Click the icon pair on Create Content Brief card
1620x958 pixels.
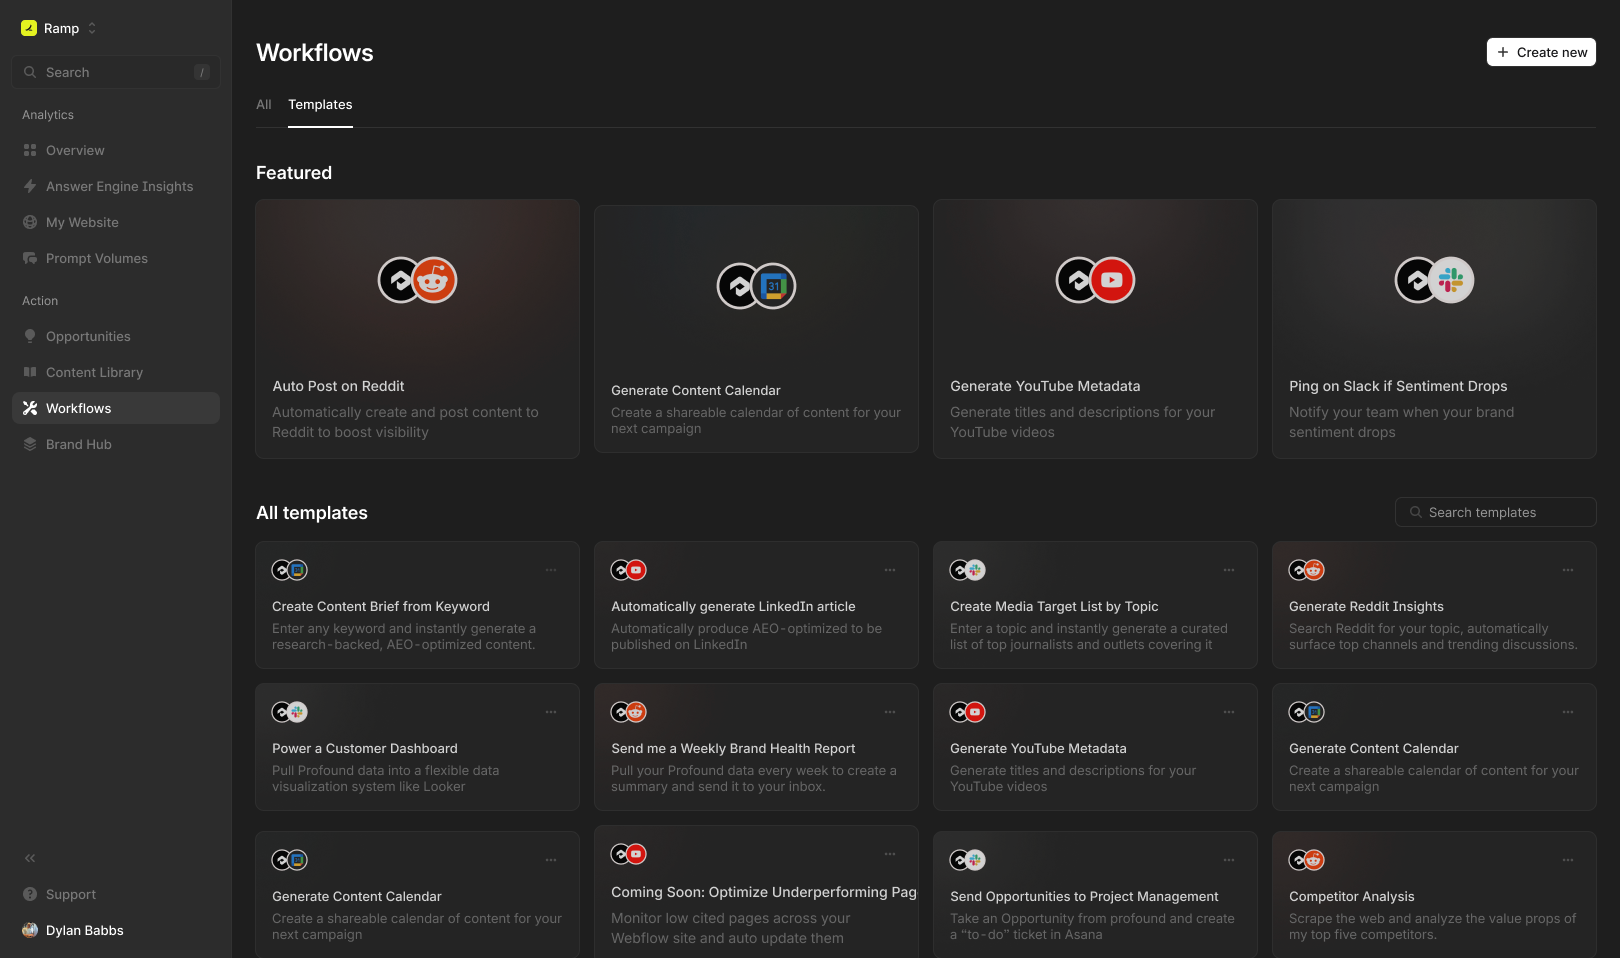pos(289,570)
